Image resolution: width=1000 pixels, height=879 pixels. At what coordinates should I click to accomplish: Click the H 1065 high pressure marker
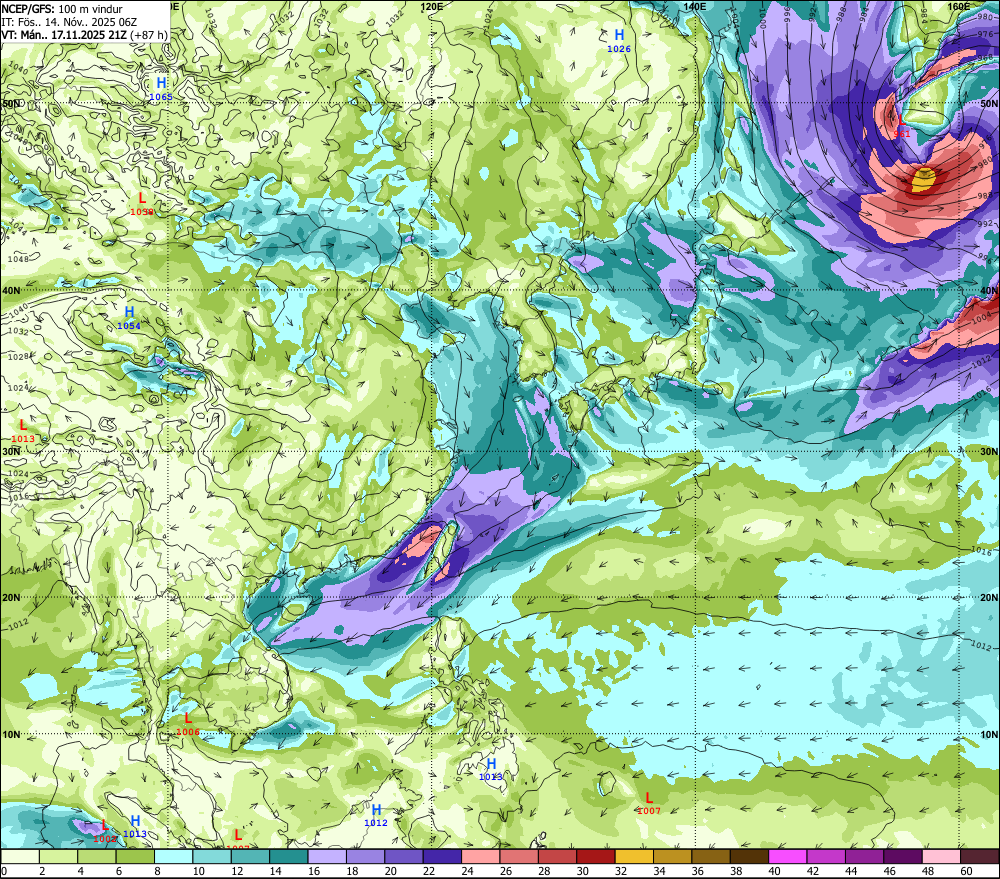[x=161, y=88]
